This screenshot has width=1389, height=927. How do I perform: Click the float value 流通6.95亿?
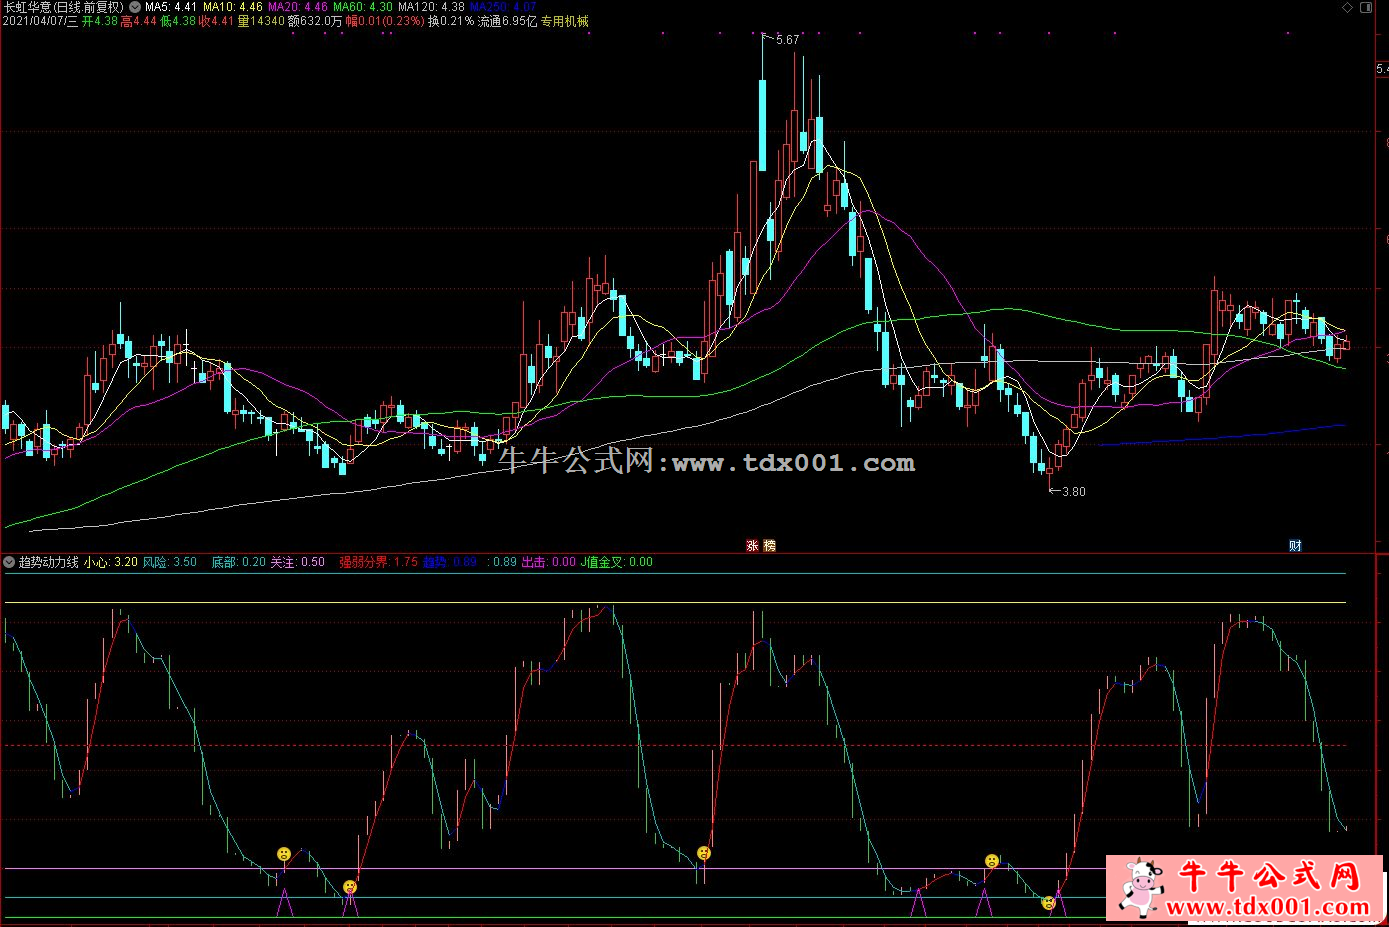[508, 21]
